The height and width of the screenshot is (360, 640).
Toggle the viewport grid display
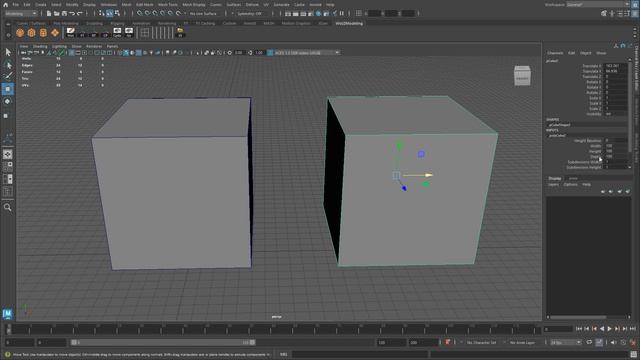(x=71, y=53)
